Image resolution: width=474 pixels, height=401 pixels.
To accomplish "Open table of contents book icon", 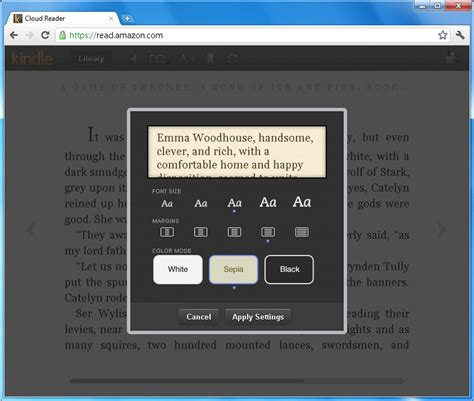I will pyautogui.click(x=157, y=59).
